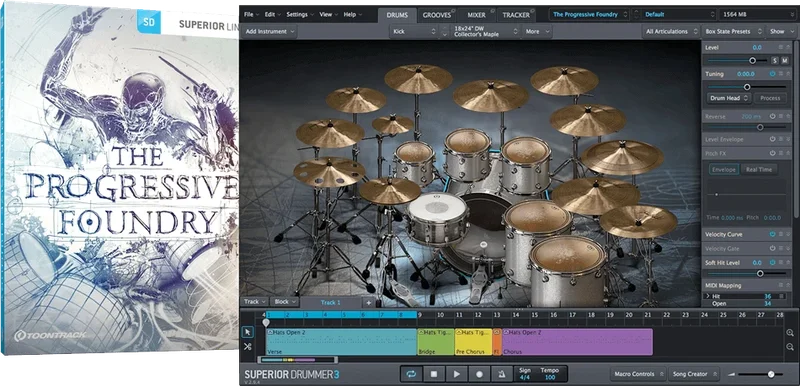
Task: Open the Default preset dropdown
Action: pos(679,14)
